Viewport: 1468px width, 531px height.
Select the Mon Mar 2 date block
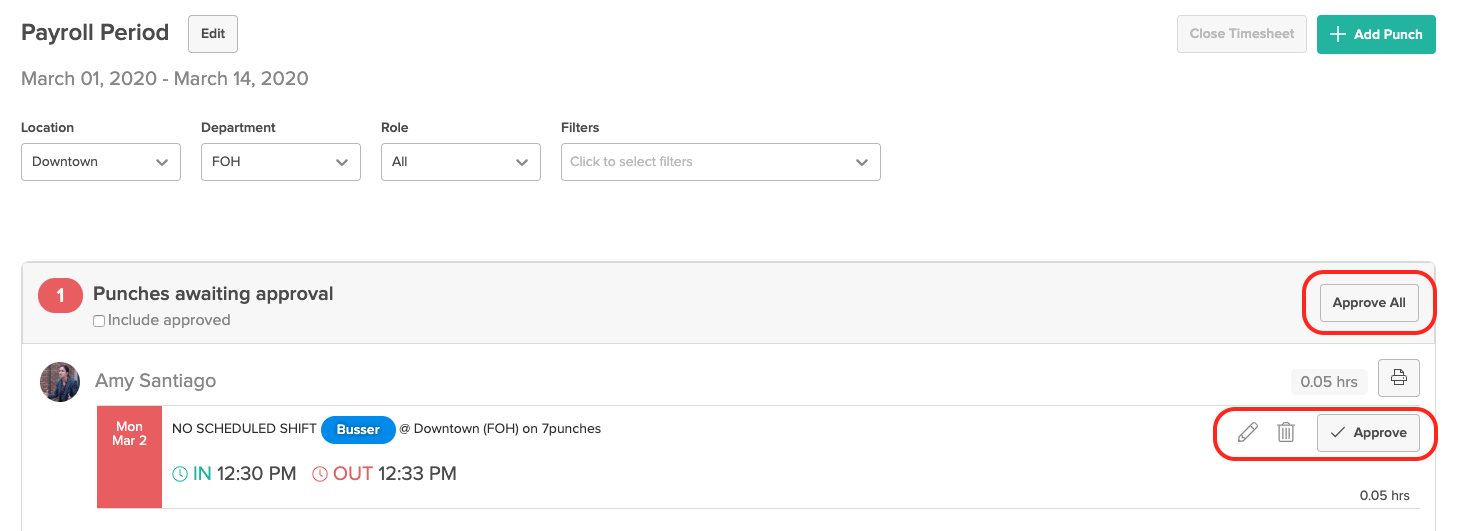tap(129, 457)
